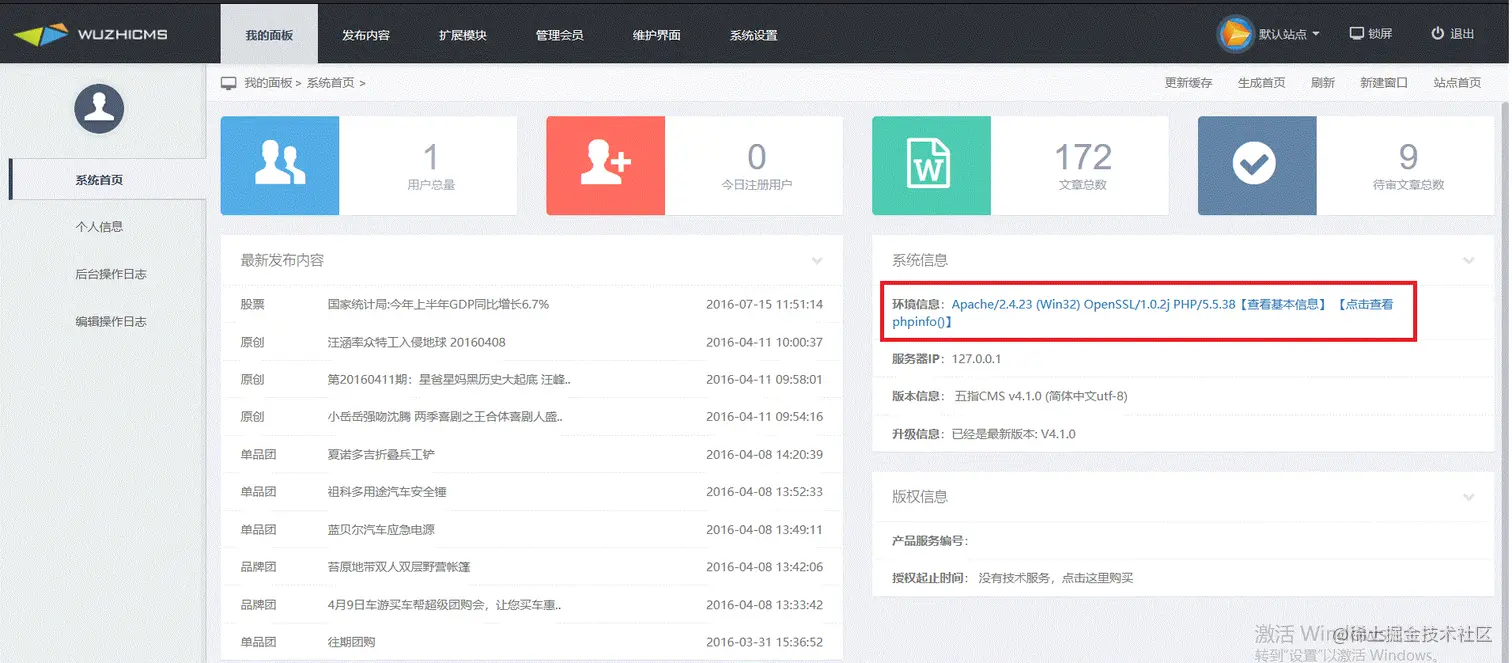Viewport: 1512px width, 663px height.
Task: Open article 汪涵率众特工入侵地球 20160408
Action: coord(416,342)
